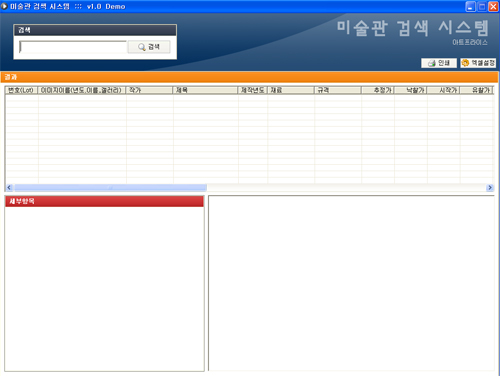This screenshot has height=376, width=500.
Task: Click the 재료 column header
Action: click(291, 90)
